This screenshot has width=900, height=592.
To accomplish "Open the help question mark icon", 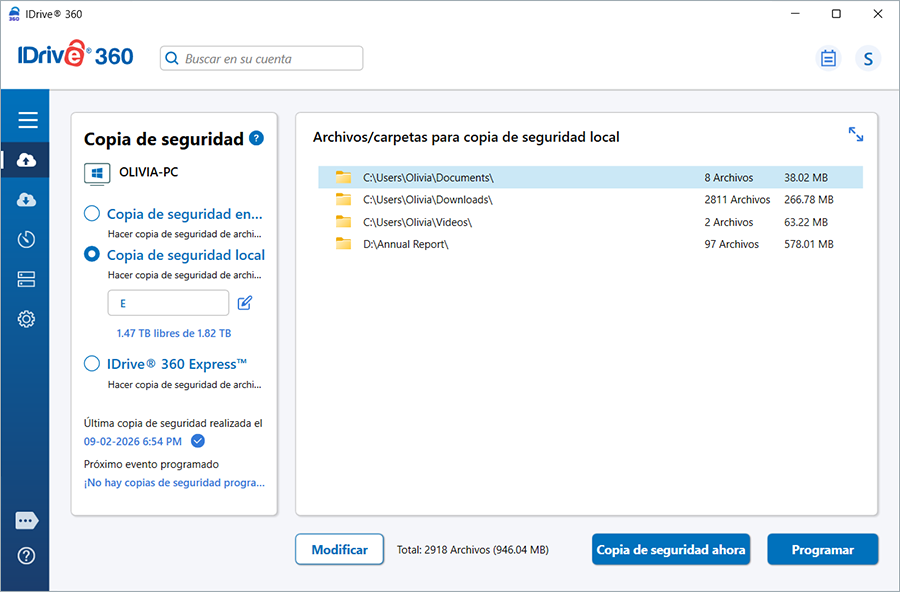I will 27,556.
